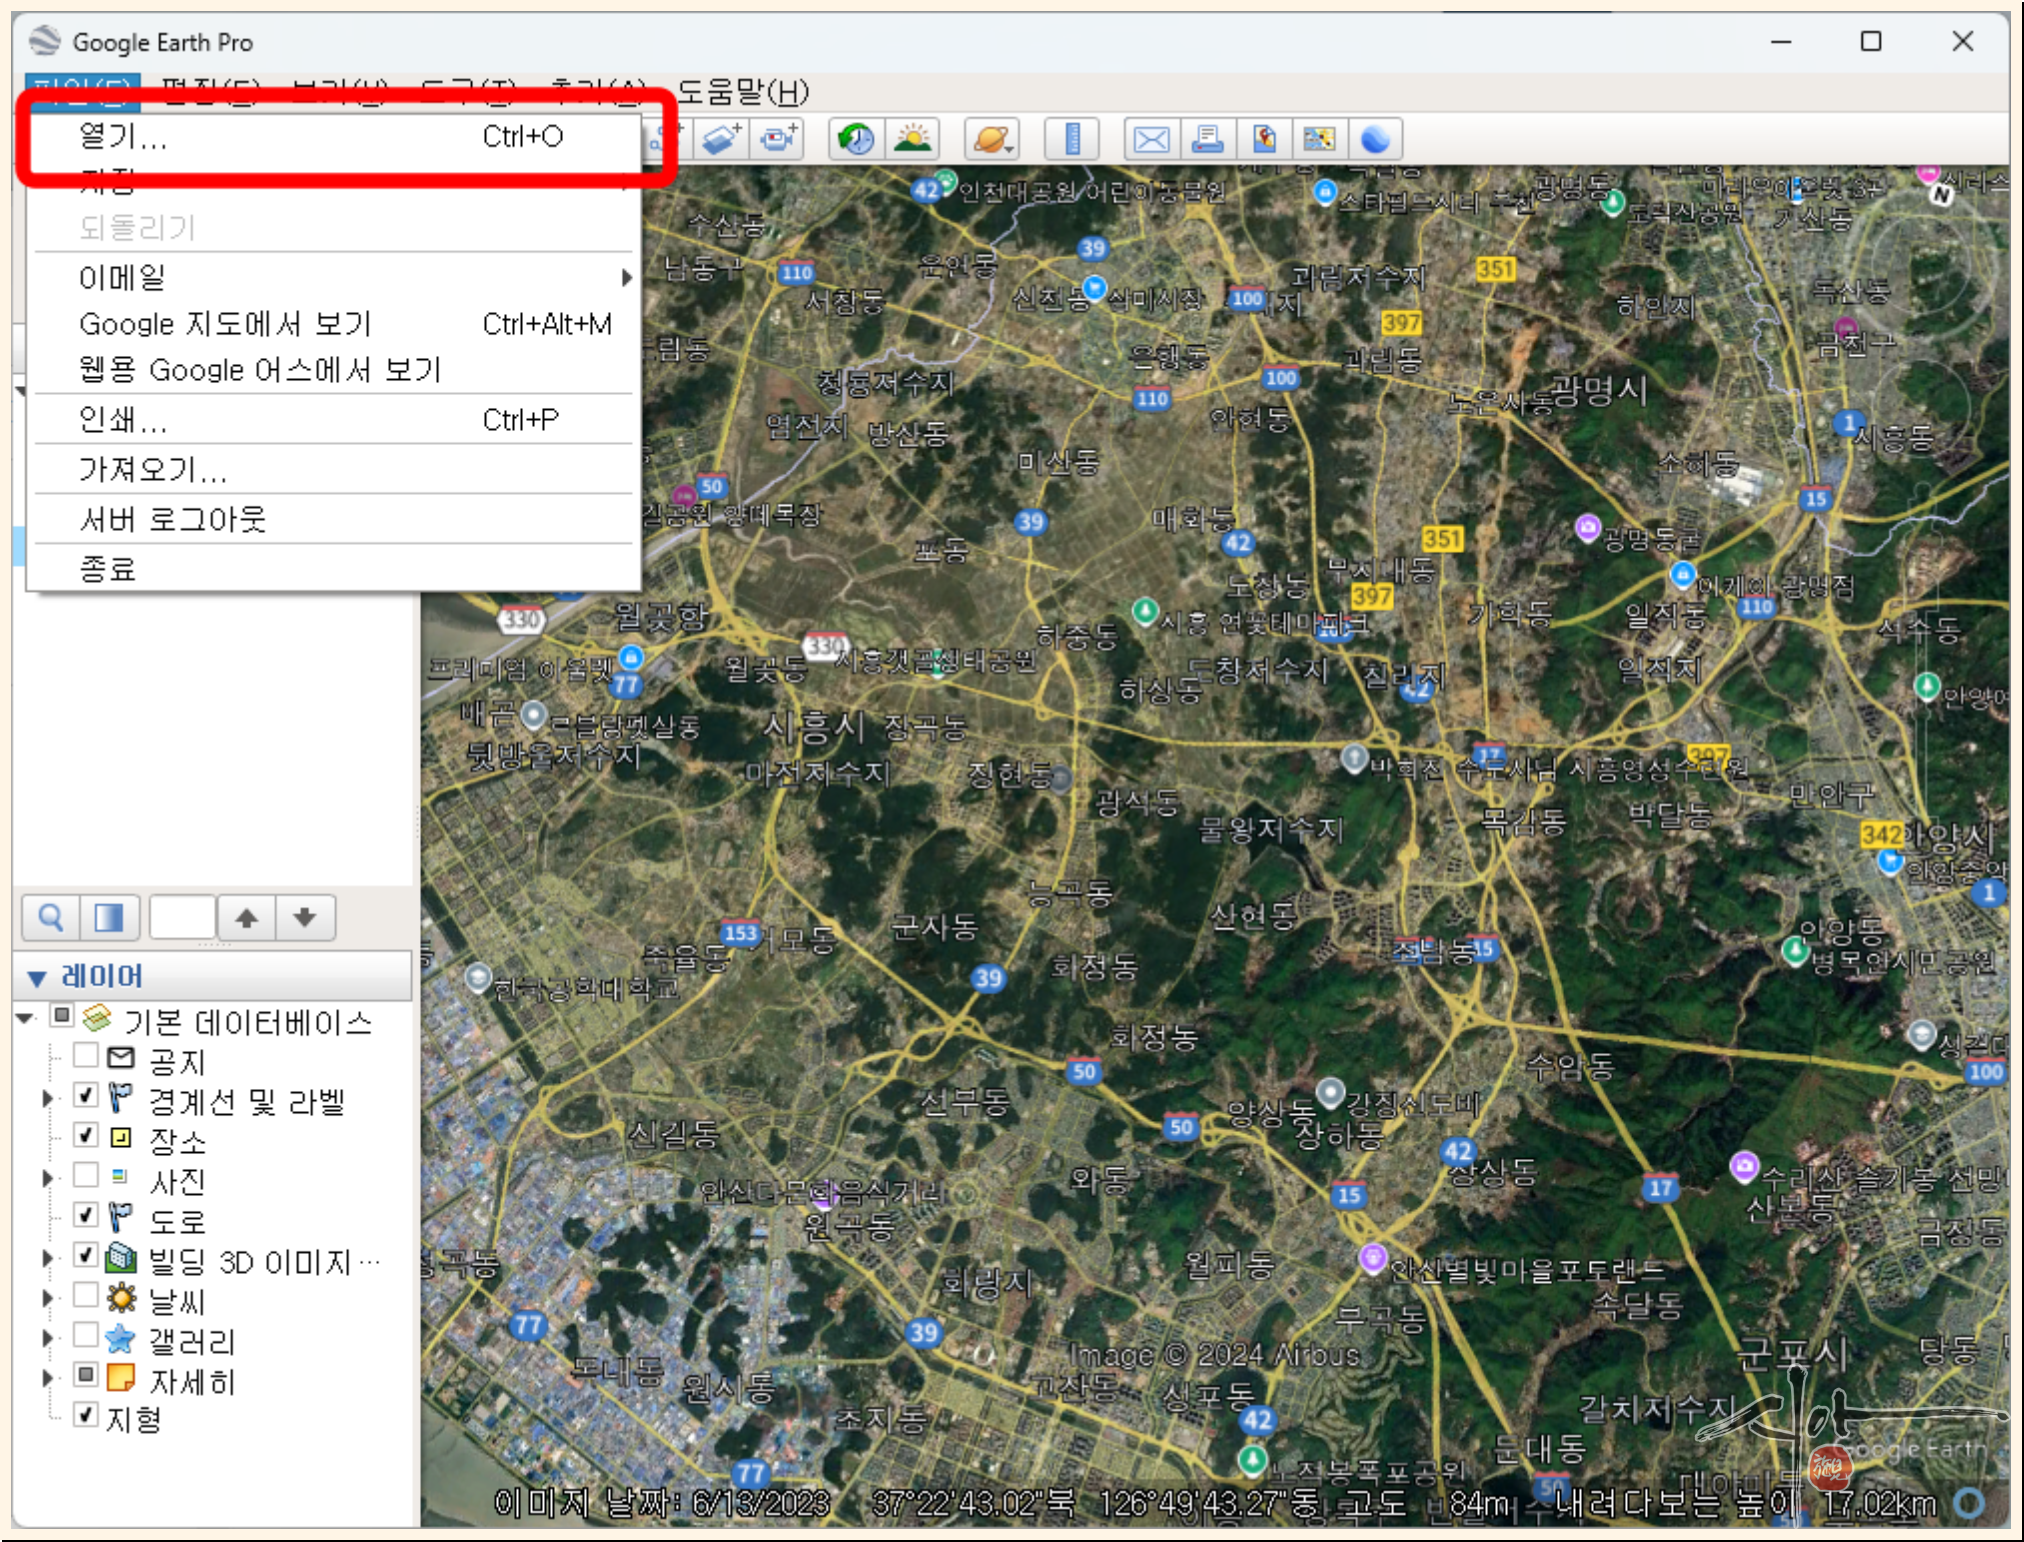Select 웹용 Google 어스에서 보기 entry
Screen dimensions: 2024x1542
pyautogui.click(x=334, y=370)
